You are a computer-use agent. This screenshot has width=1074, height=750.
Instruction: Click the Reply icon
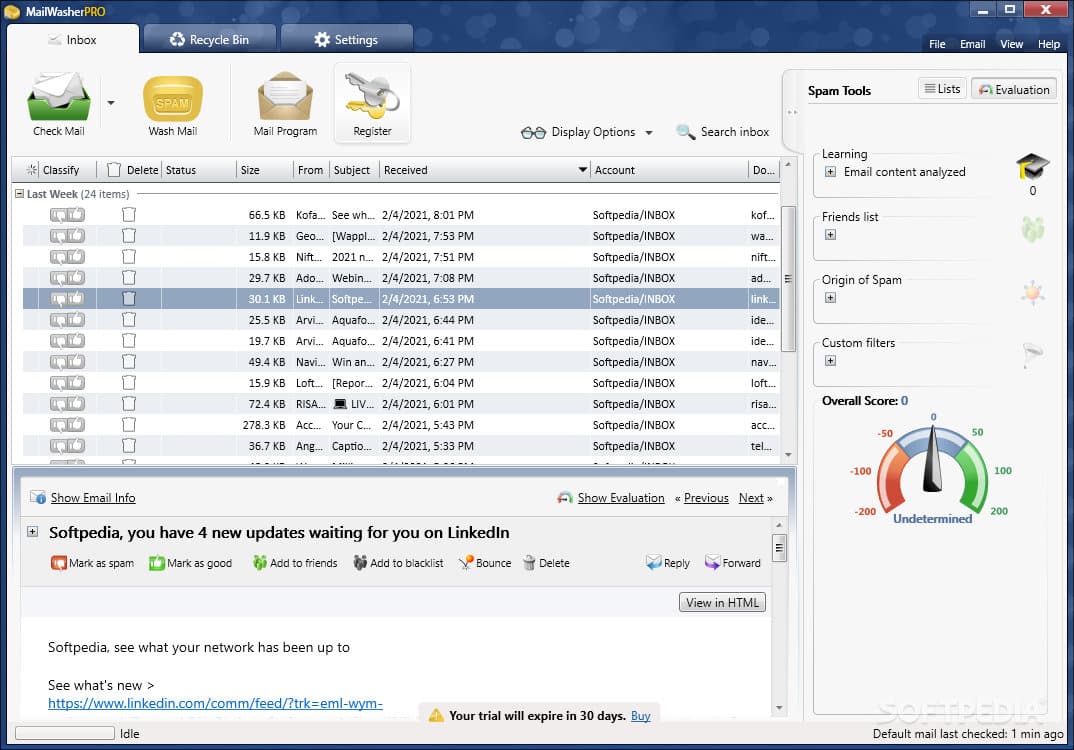pyautogui.click(x=653, y=563)
